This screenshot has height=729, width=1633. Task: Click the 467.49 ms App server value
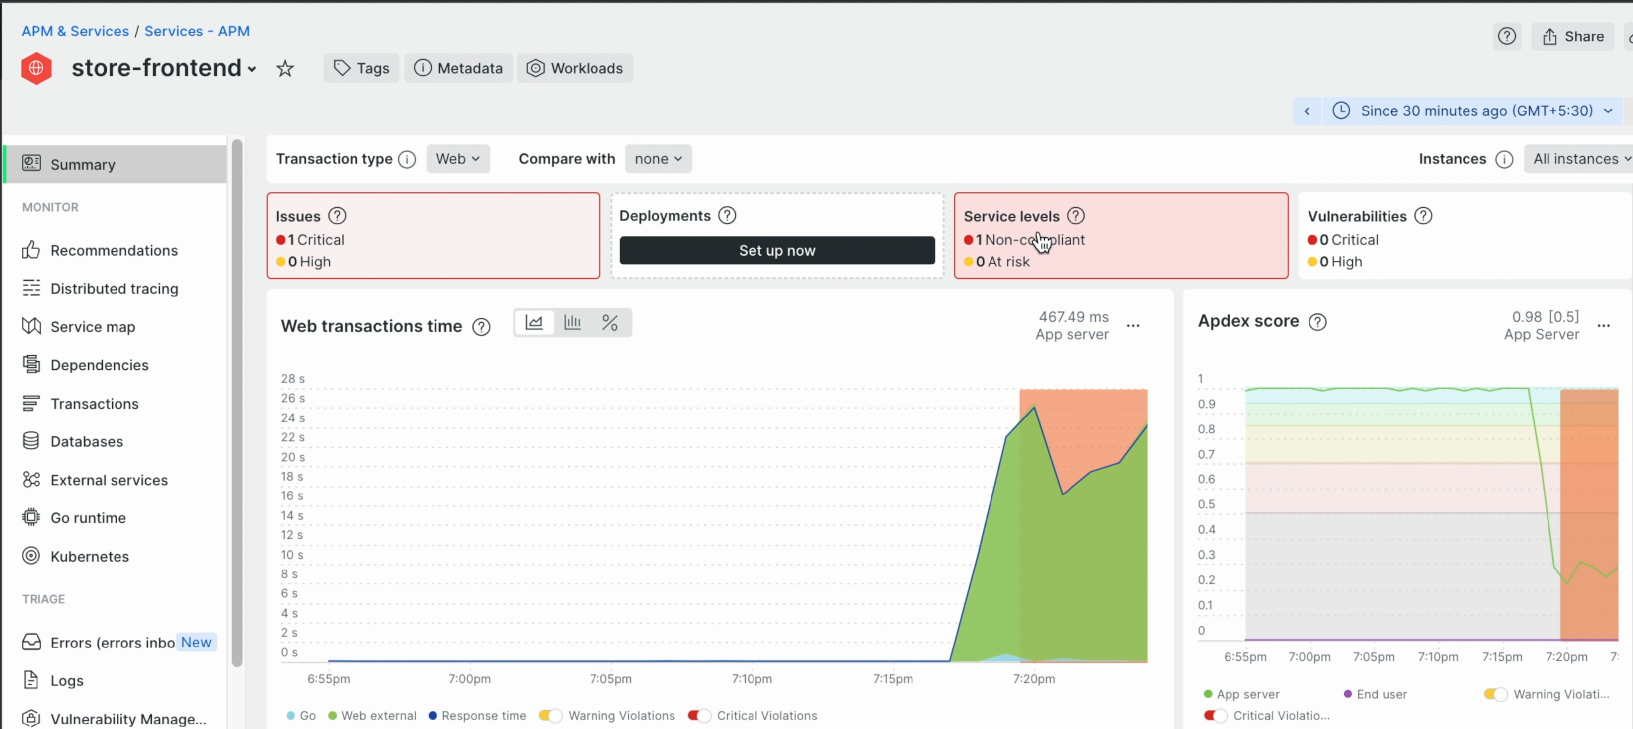[1072, 325]
